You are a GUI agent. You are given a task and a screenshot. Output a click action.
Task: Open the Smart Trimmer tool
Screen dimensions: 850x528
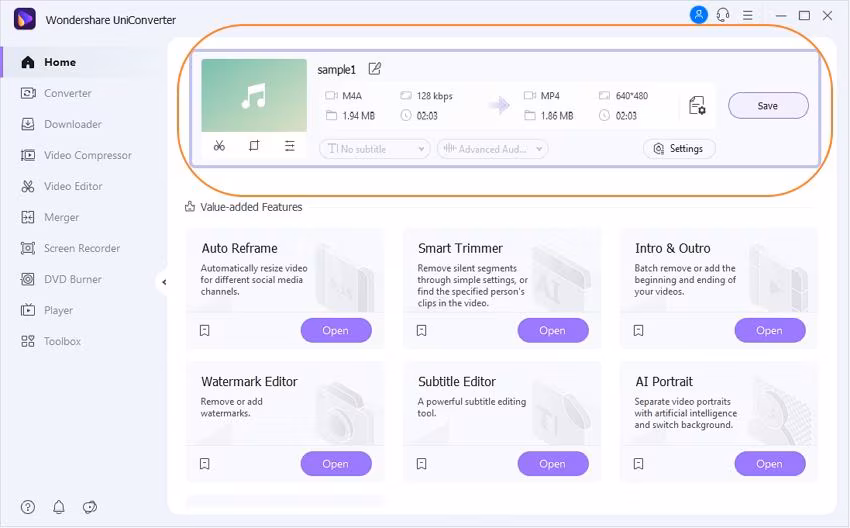coord(553,330)
